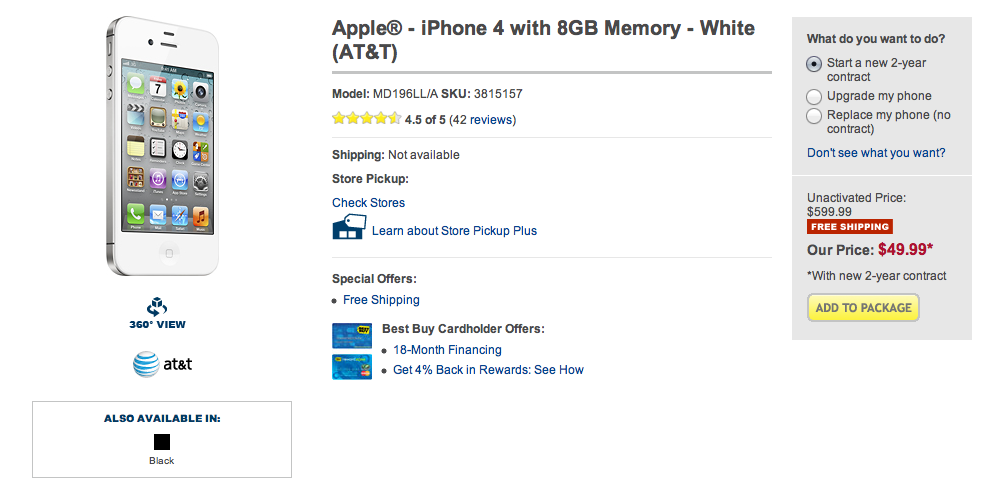The height and width of the screenshot is (492, 983).
Task: Click the Best Buy Rewards card icon
Action: coord(352,366)
